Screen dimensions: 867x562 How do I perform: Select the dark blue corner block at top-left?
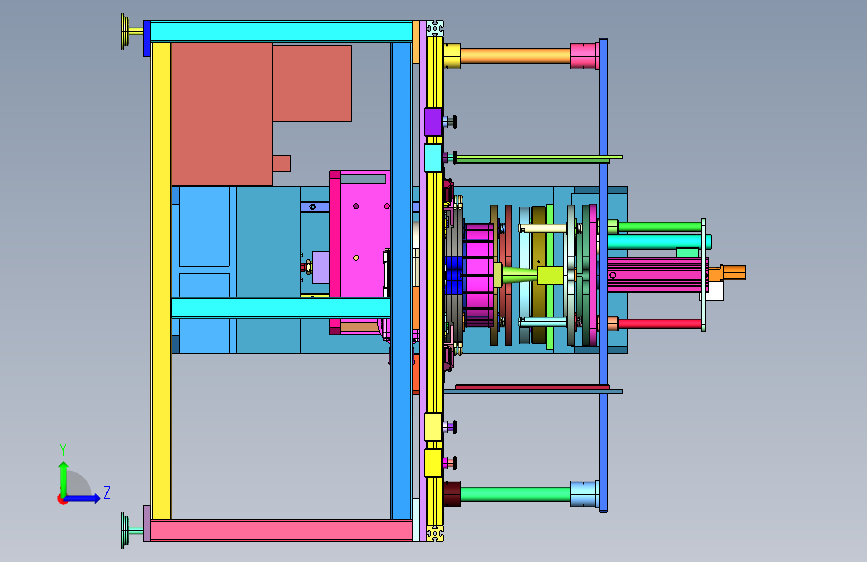[147, 38]
